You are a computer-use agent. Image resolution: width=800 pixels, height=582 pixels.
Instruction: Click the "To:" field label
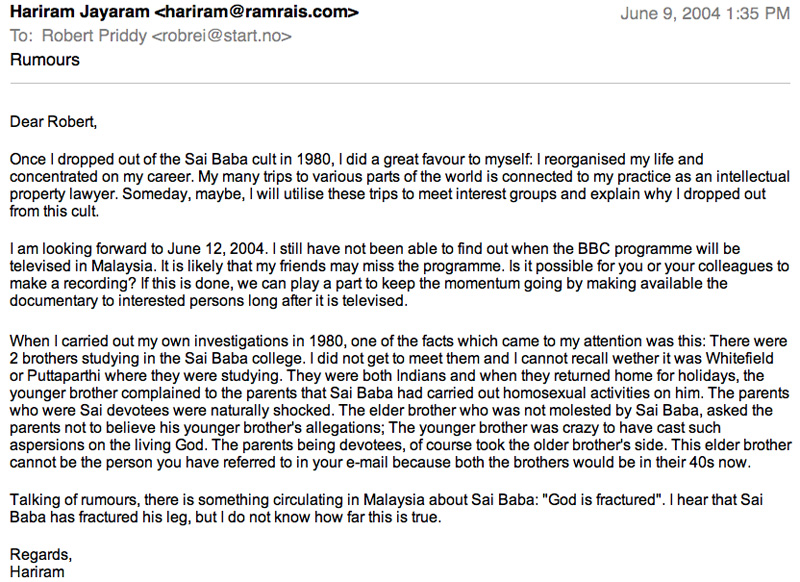click(x=20, y=37)
